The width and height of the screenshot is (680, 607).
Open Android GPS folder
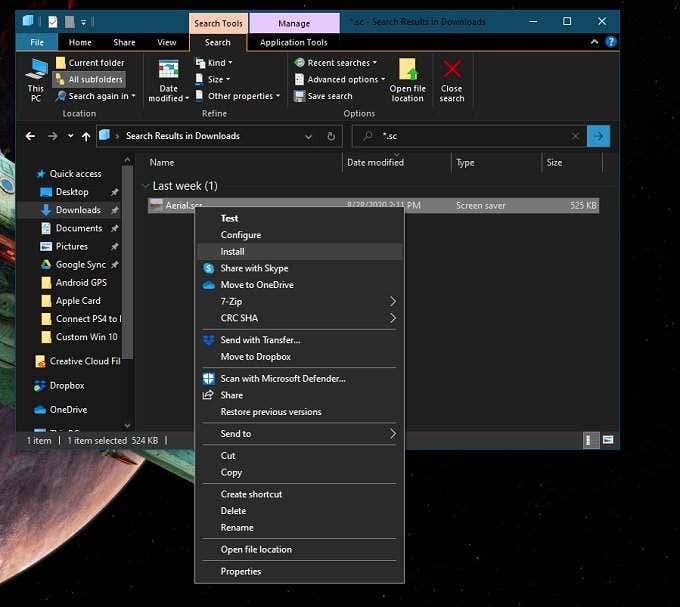click(x=81, y=283)
